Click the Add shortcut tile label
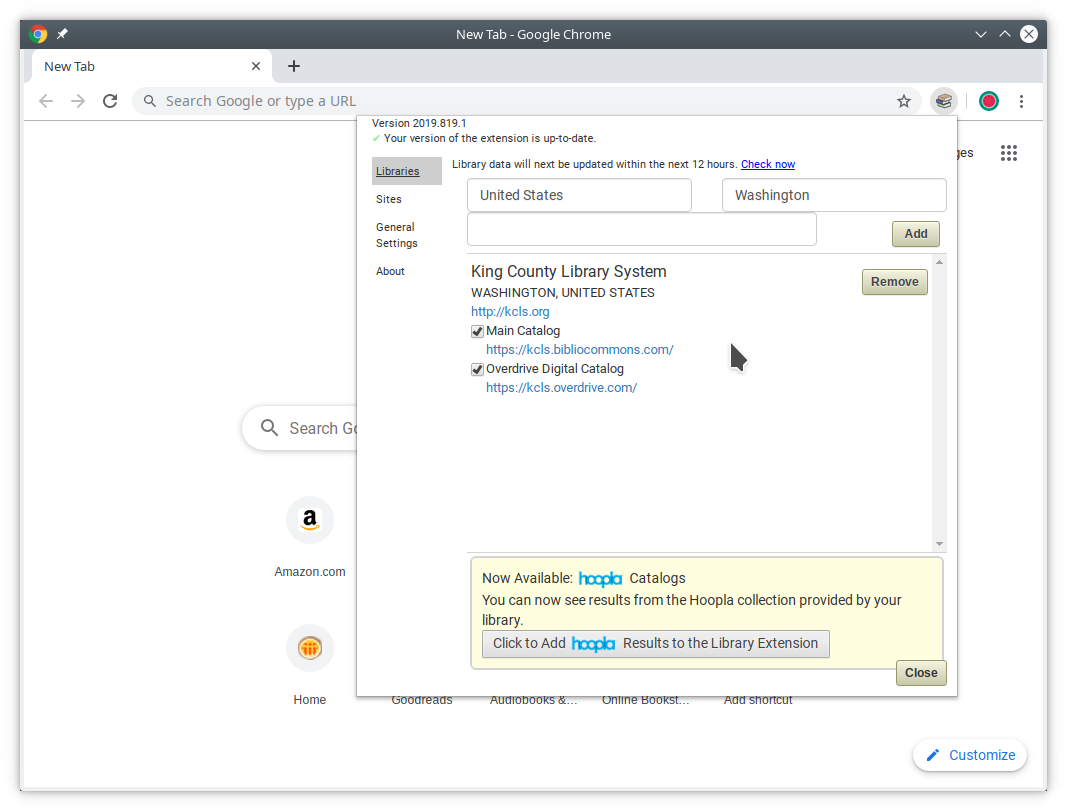1067x811 pixels. (757, 701)
